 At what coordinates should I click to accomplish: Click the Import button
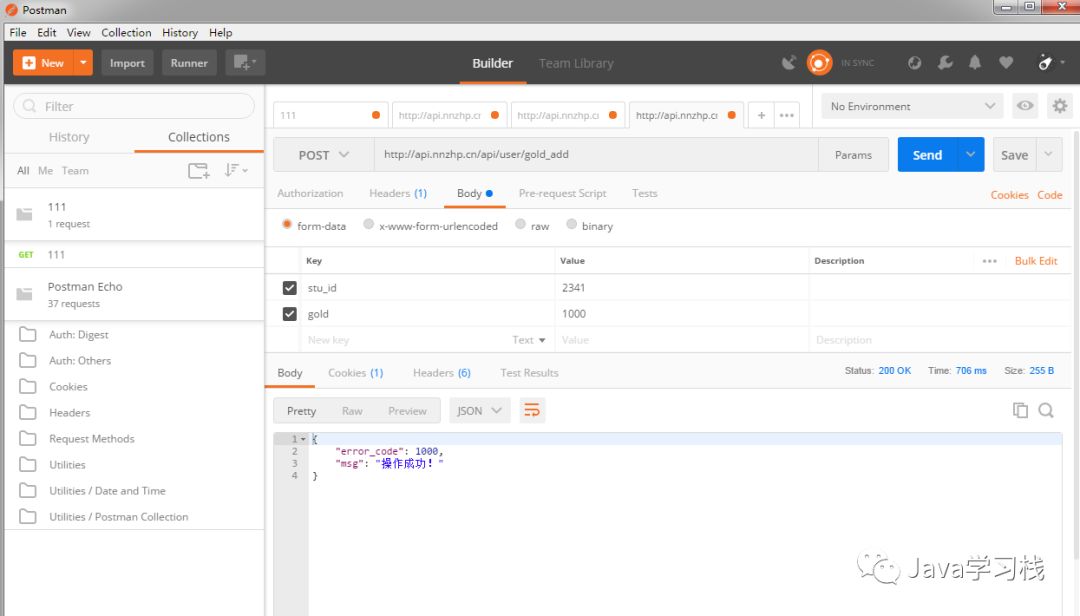pos(127,63)
